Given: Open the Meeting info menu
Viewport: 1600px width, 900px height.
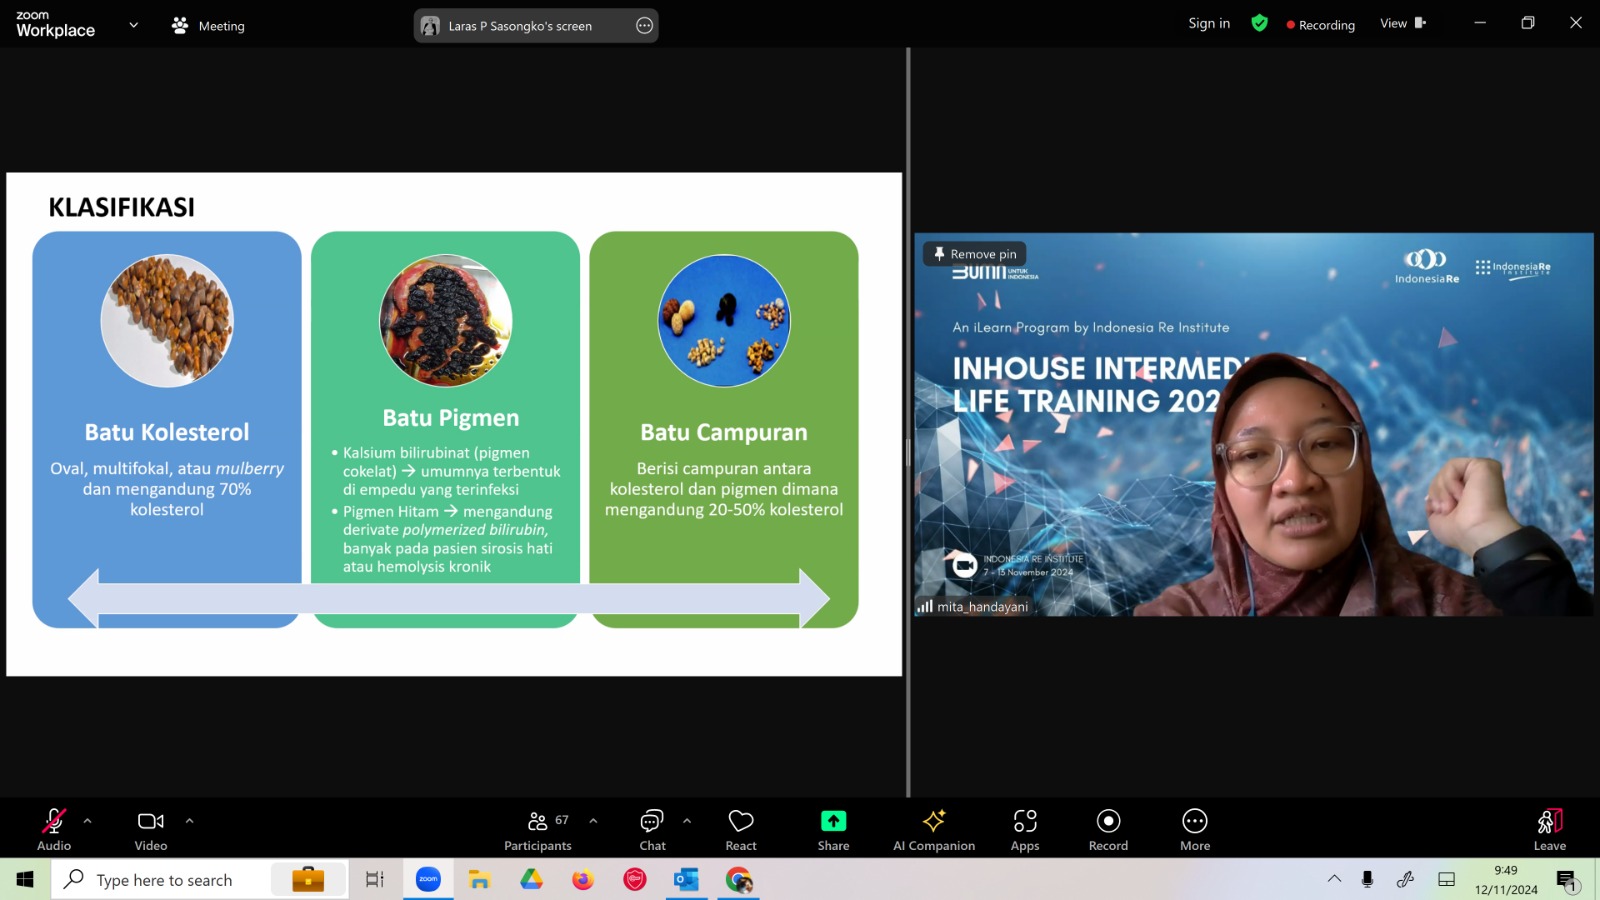Looking at the screenshot, I should pyautogui.click(x=208, y=26).
